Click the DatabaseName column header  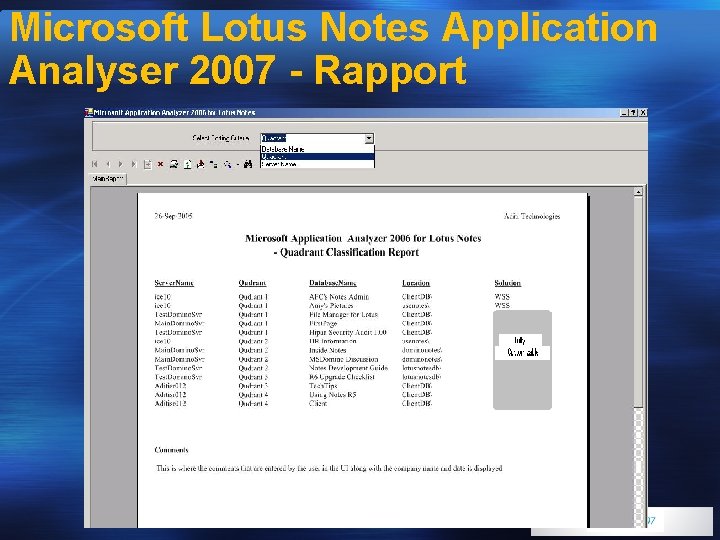point(333,283)
